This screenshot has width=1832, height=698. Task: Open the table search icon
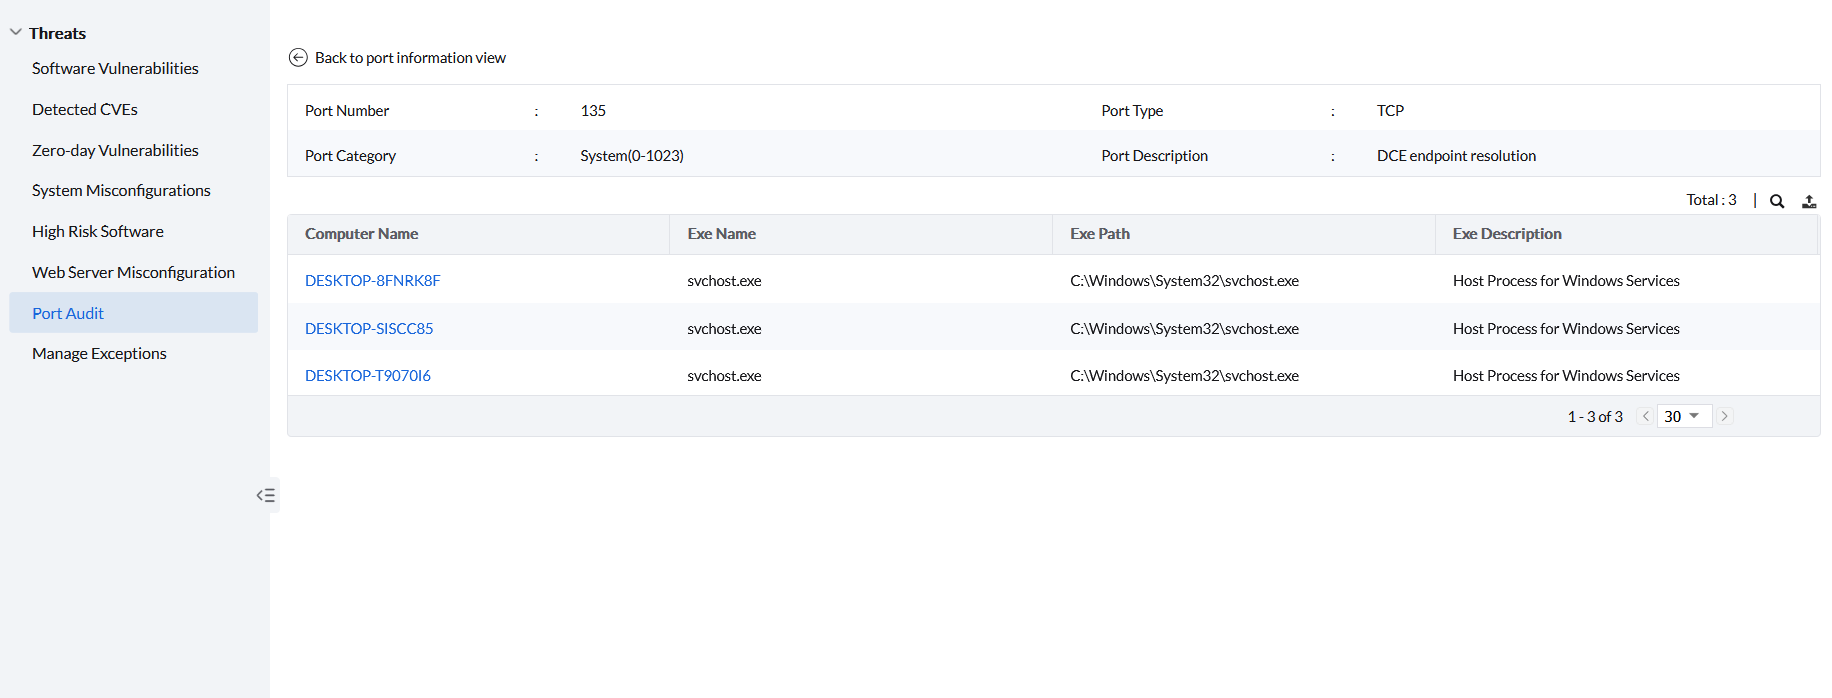coord(1777,201)
